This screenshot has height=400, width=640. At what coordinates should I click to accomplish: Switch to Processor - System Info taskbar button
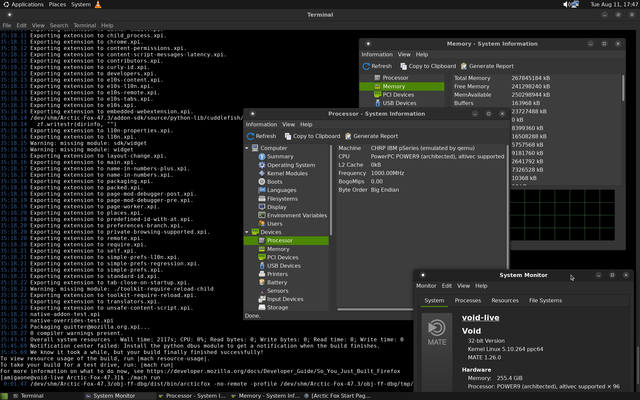192,396
